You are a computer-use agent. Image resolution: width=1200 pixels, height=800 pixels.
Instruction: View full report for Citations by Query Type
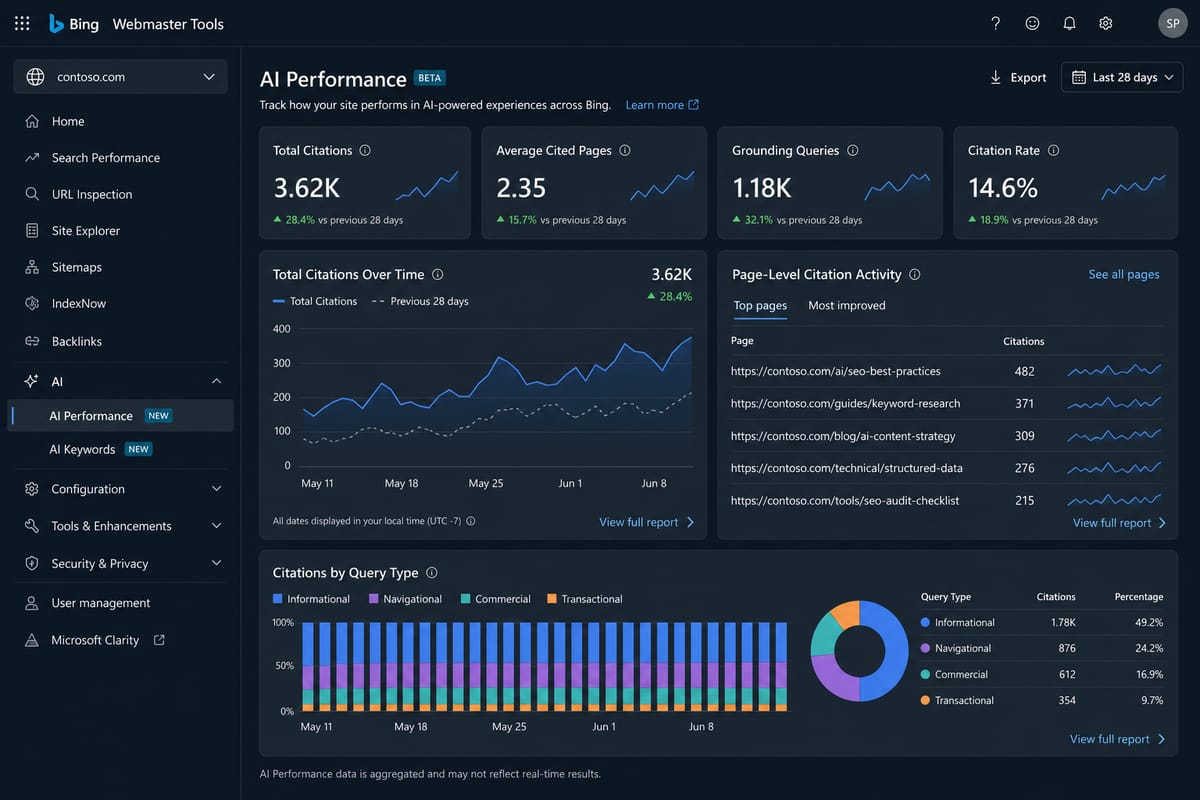click(x=1118, y=739)
